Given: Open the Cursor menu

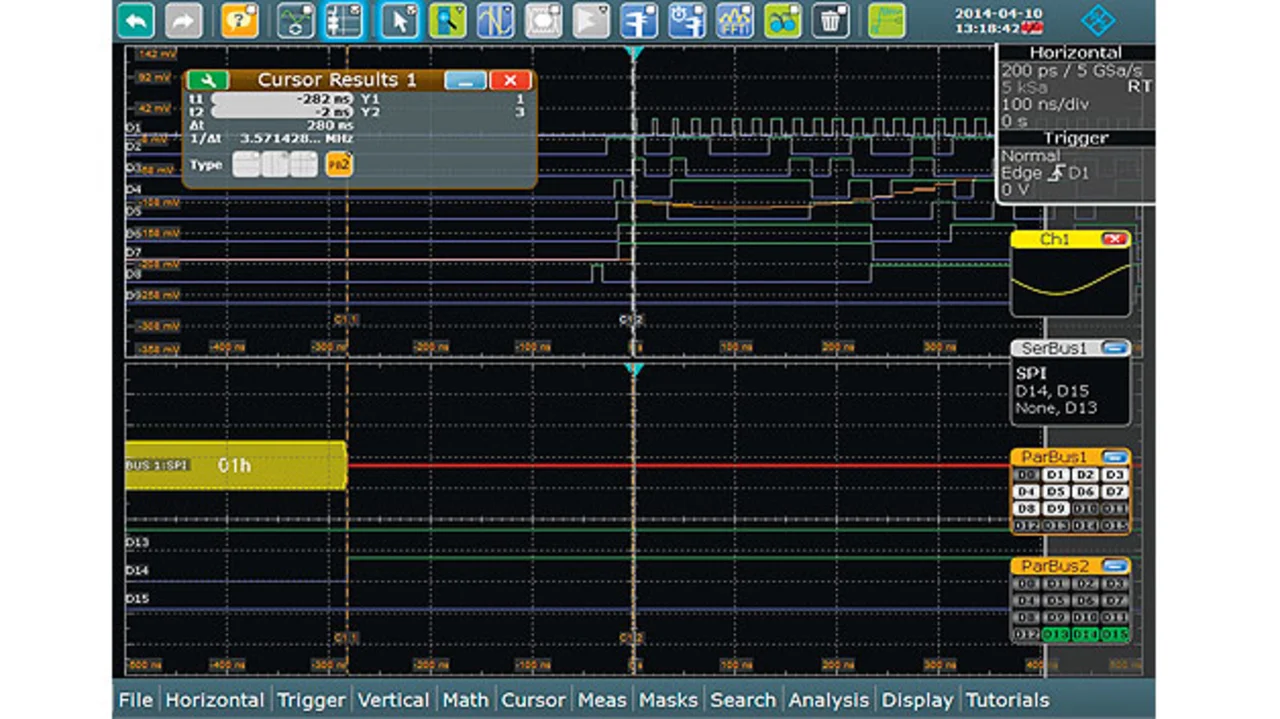Looking at the screenshot, I should [x=534, y=700].
